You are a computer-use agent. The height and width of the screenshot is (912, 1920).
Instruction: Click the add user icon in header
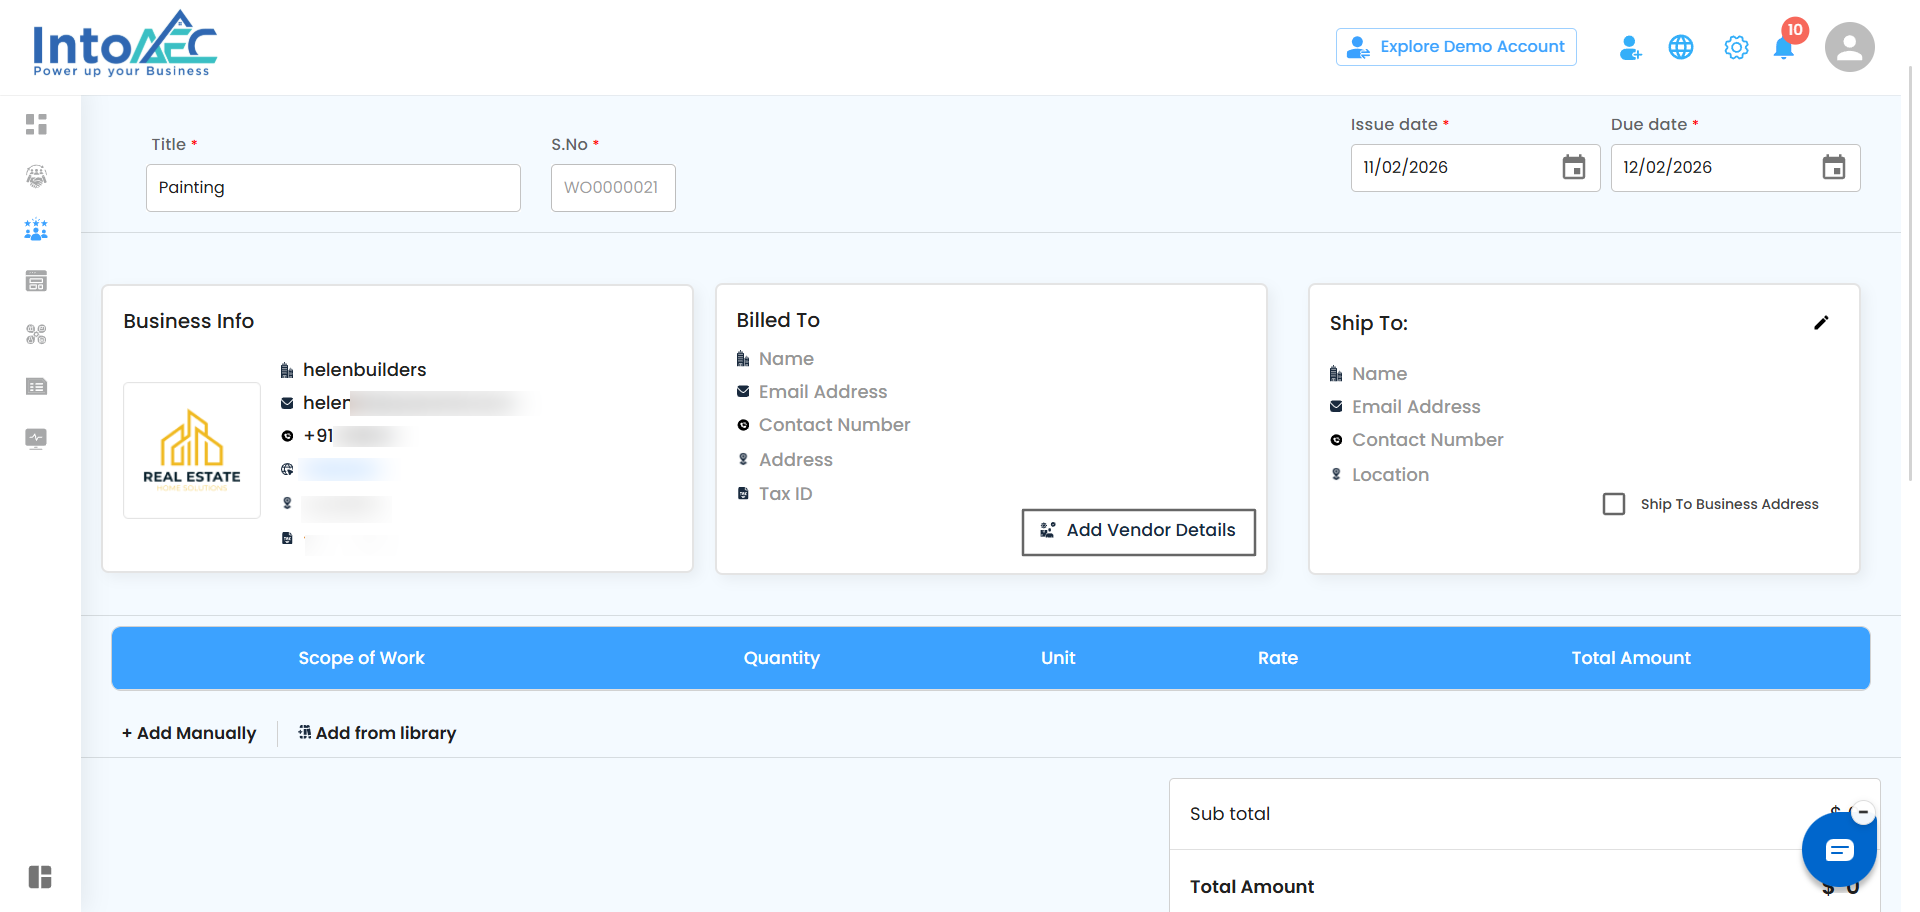tap(1630, 47)
